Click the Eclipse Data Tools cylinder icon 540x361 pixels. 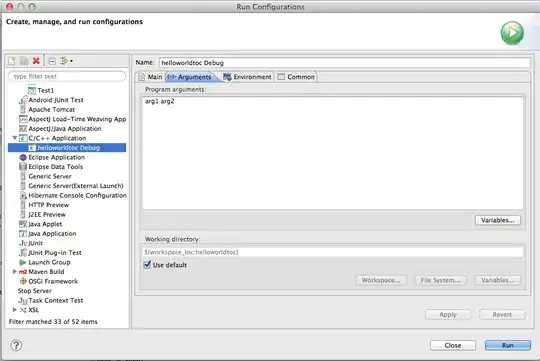(x=23, y=167)
